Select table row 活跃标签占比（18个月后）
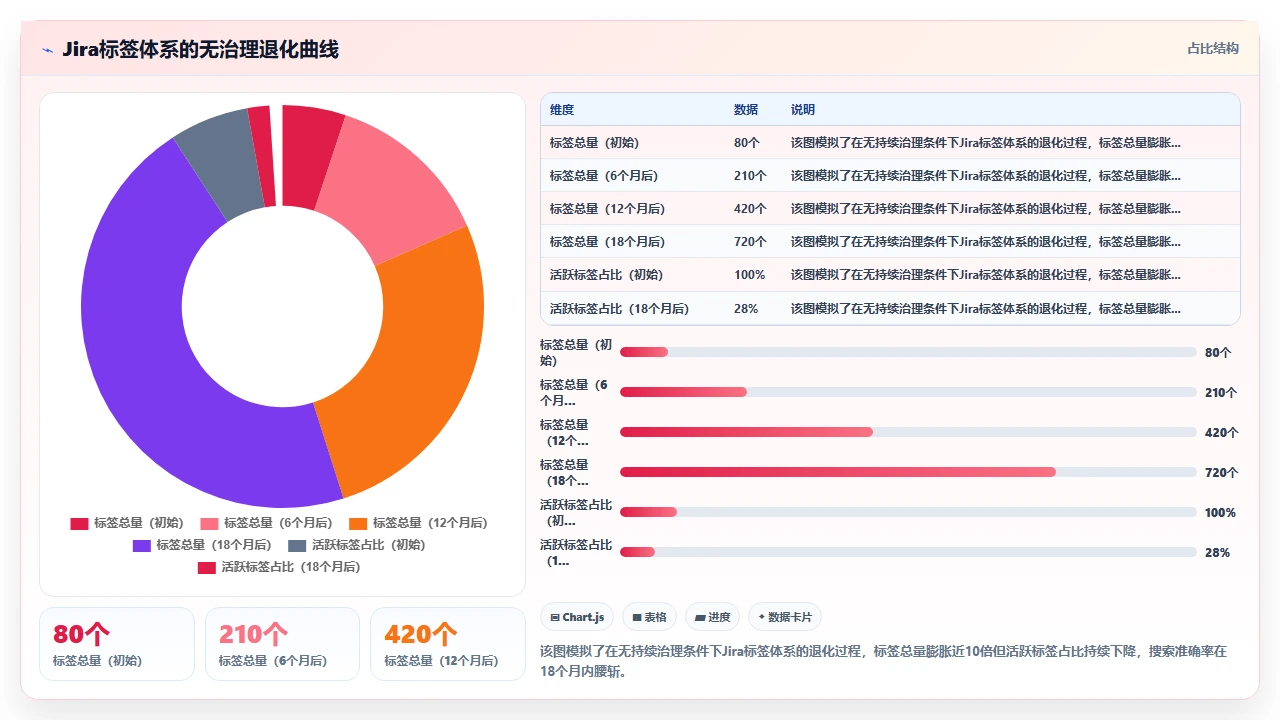Image resolution: width=1280 pixels, height=720 pixels. click(x=890, y=308)
